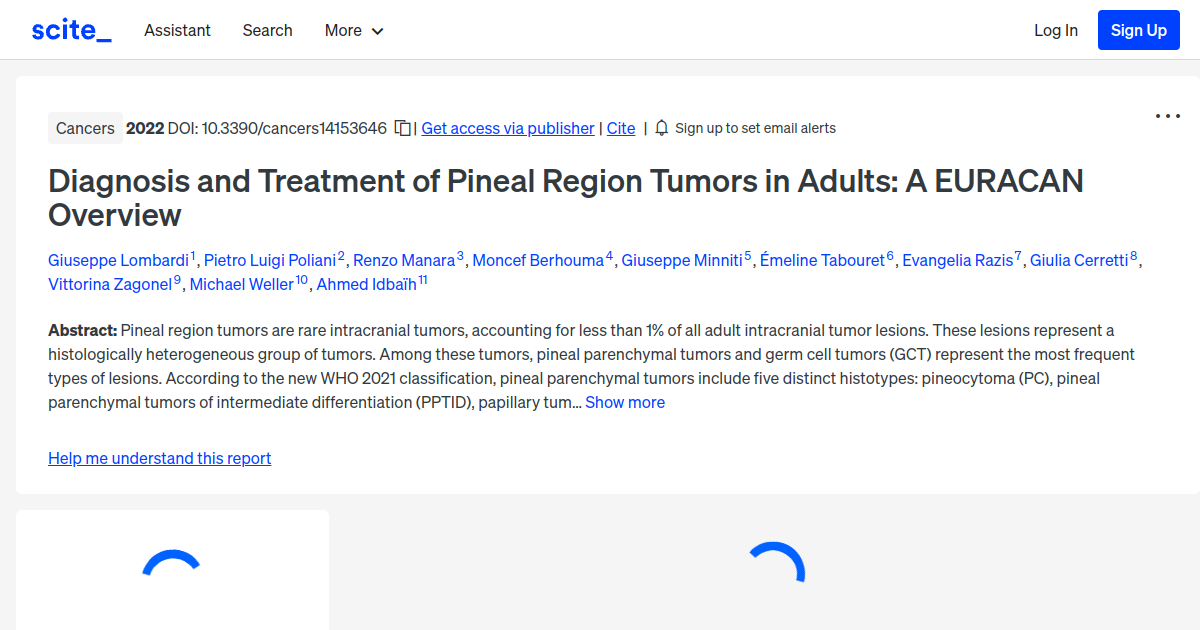Click the scite_ logo
The height and width of the screenshot is (630, 1200).
[70, 29]
